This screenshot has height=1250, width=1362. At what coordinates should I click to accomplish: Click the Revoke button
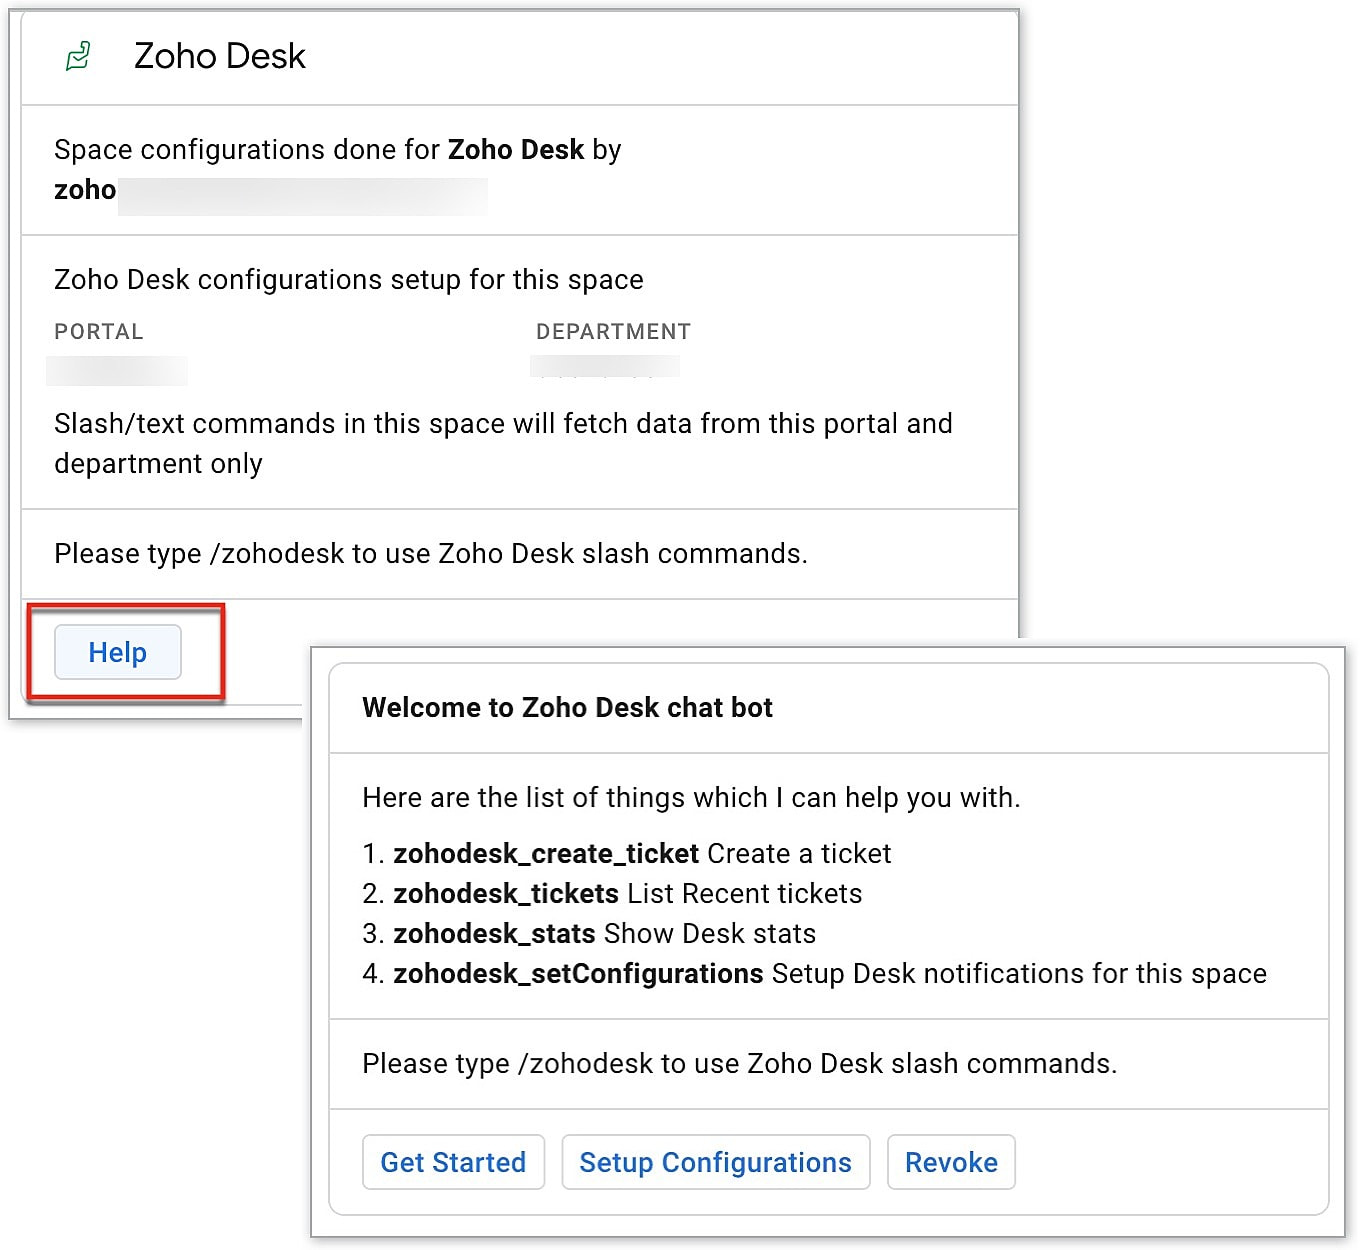click(x=951, y=1162)
